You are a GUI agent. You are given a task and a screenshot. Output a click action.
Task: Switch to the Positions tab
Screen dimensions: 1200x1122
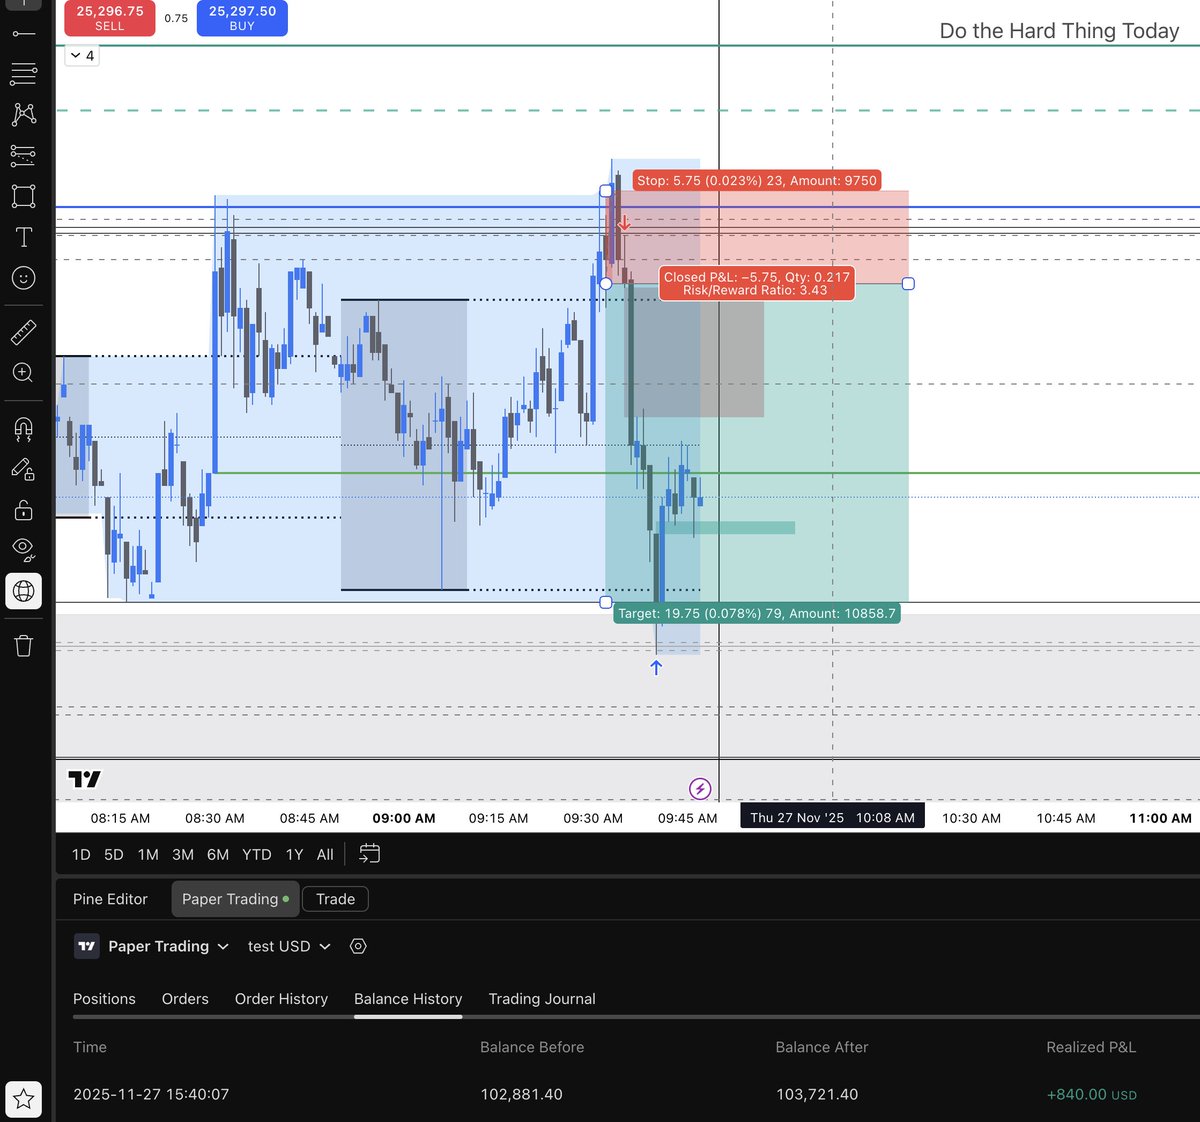[x=104, y=998]
